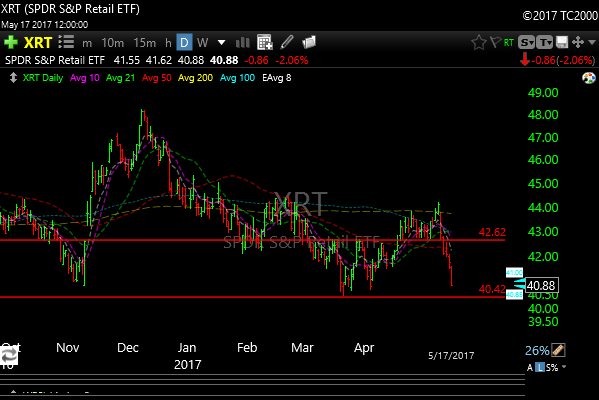Screen dimensions: 599x400
Task: Open the top-right gray triangle menu
Action: (592, 42)
